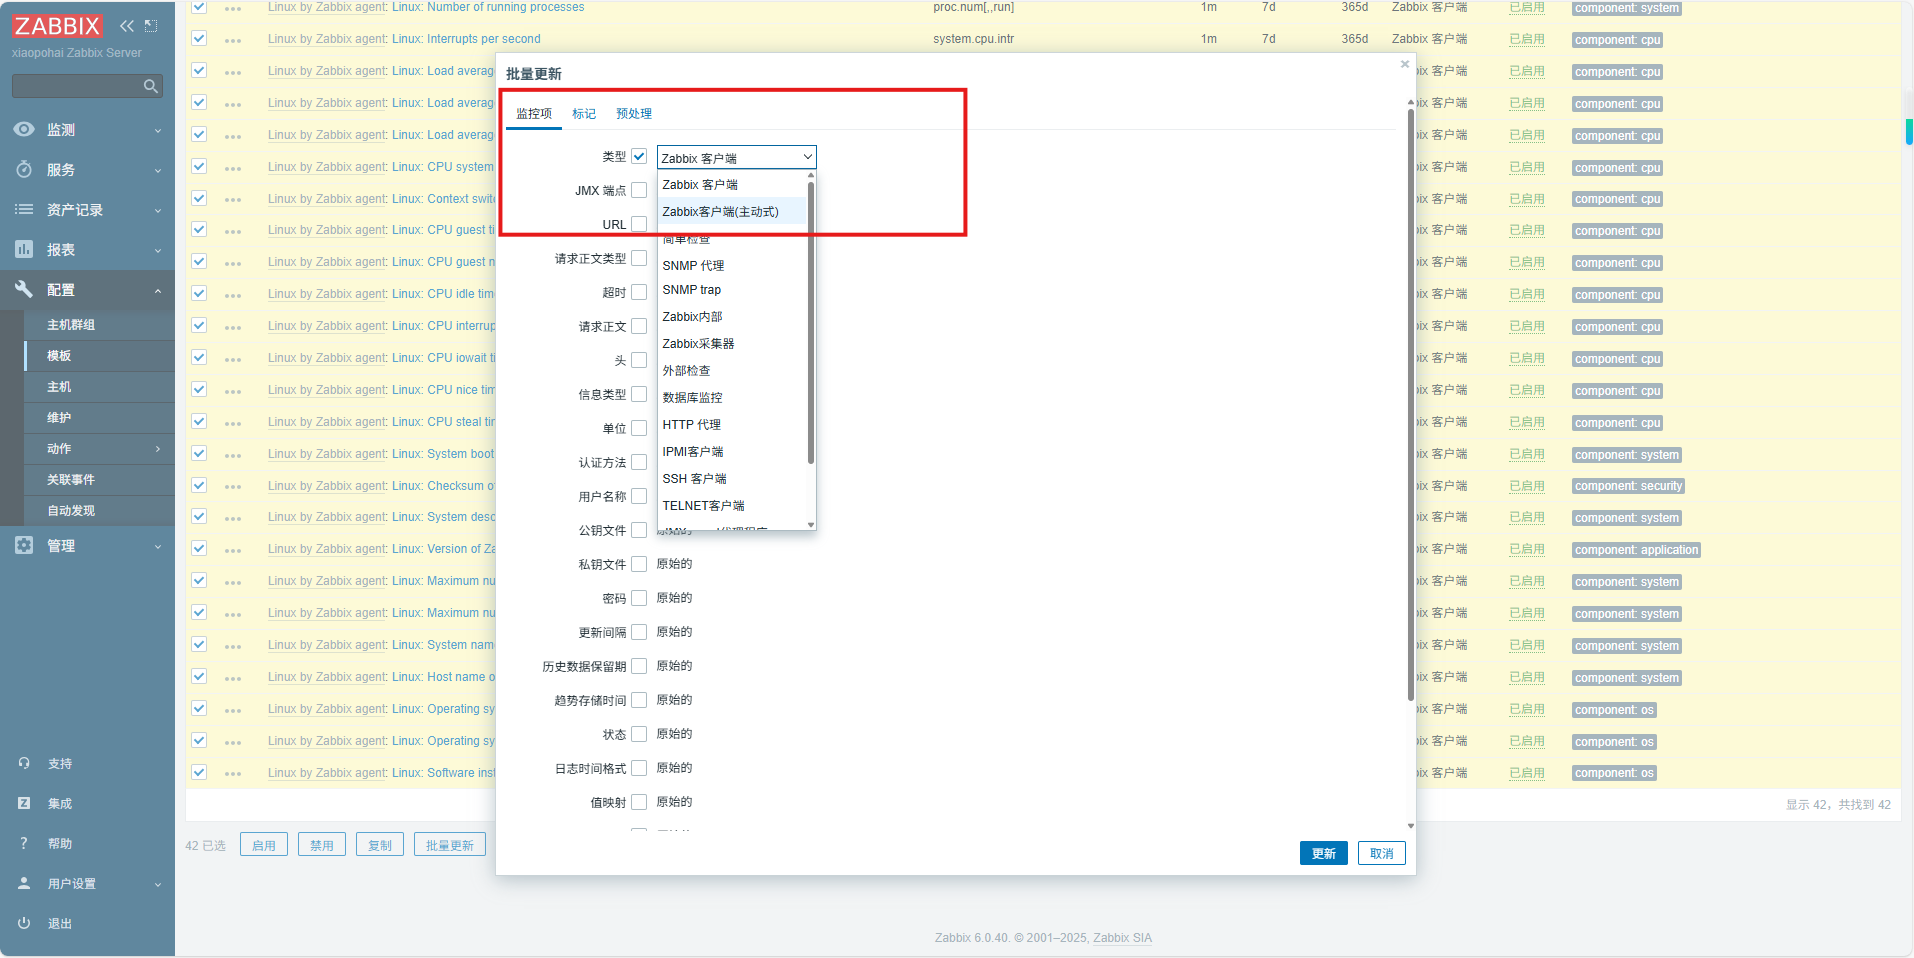Expand the 动作 submenu in sidebar
The image size is (1914, 958).
click(x=60, y=448)
